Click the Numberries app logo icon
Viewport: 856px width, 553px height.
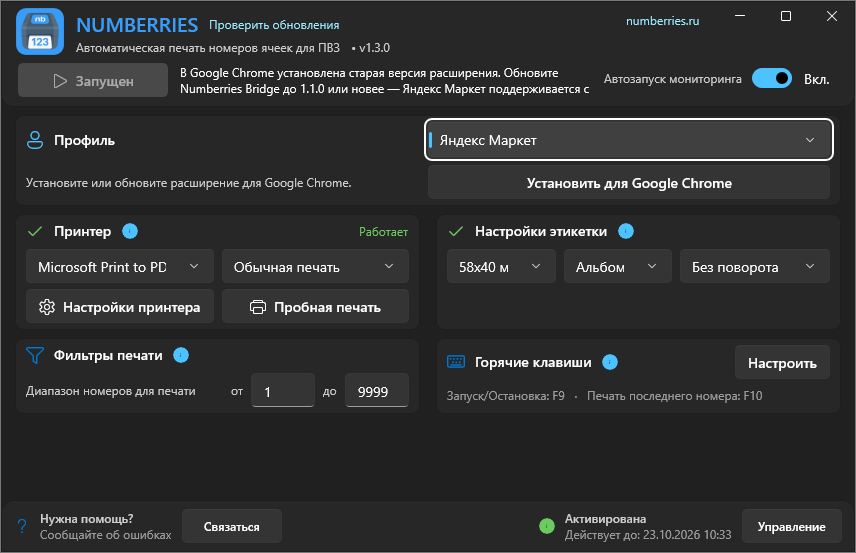[x=40, y=32]
